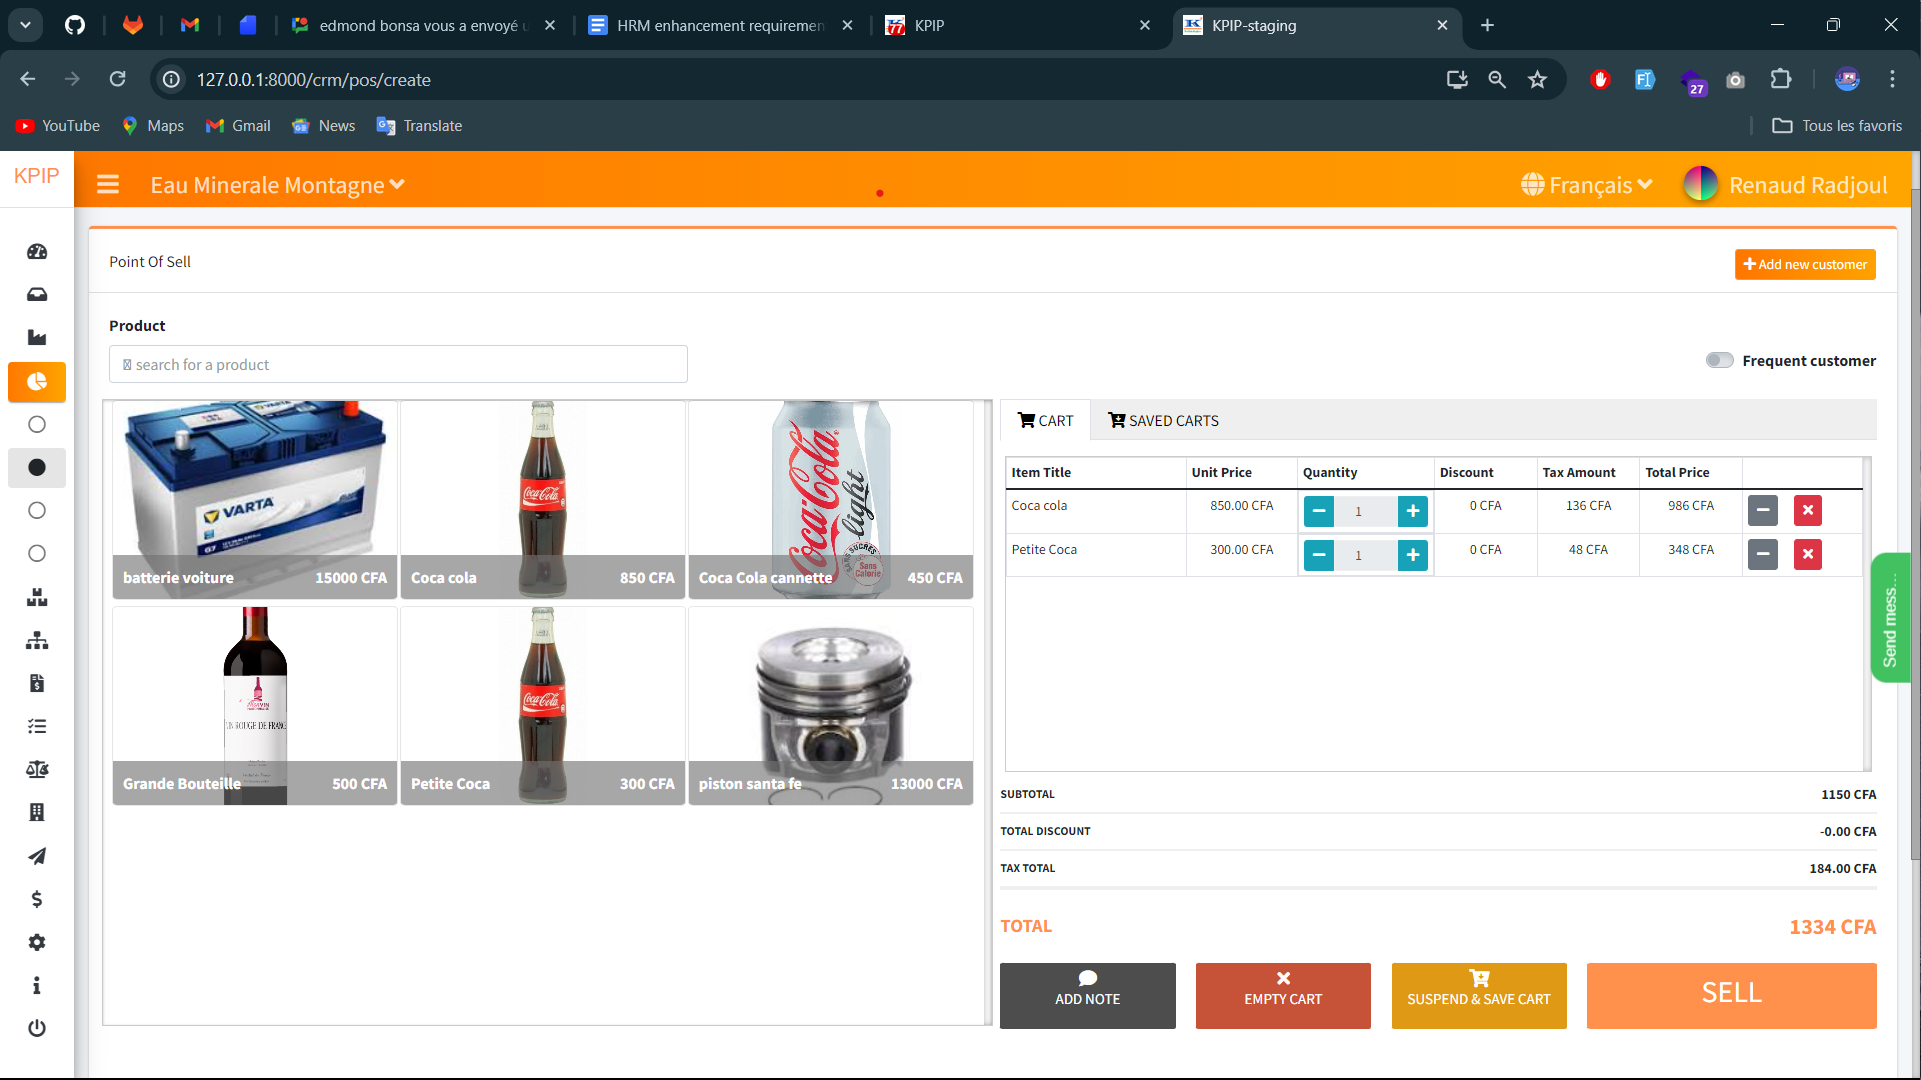This screenshot has width=1921, height=1080.
Task: Click the EMPTY CART button
Action: pos(1283,996)
